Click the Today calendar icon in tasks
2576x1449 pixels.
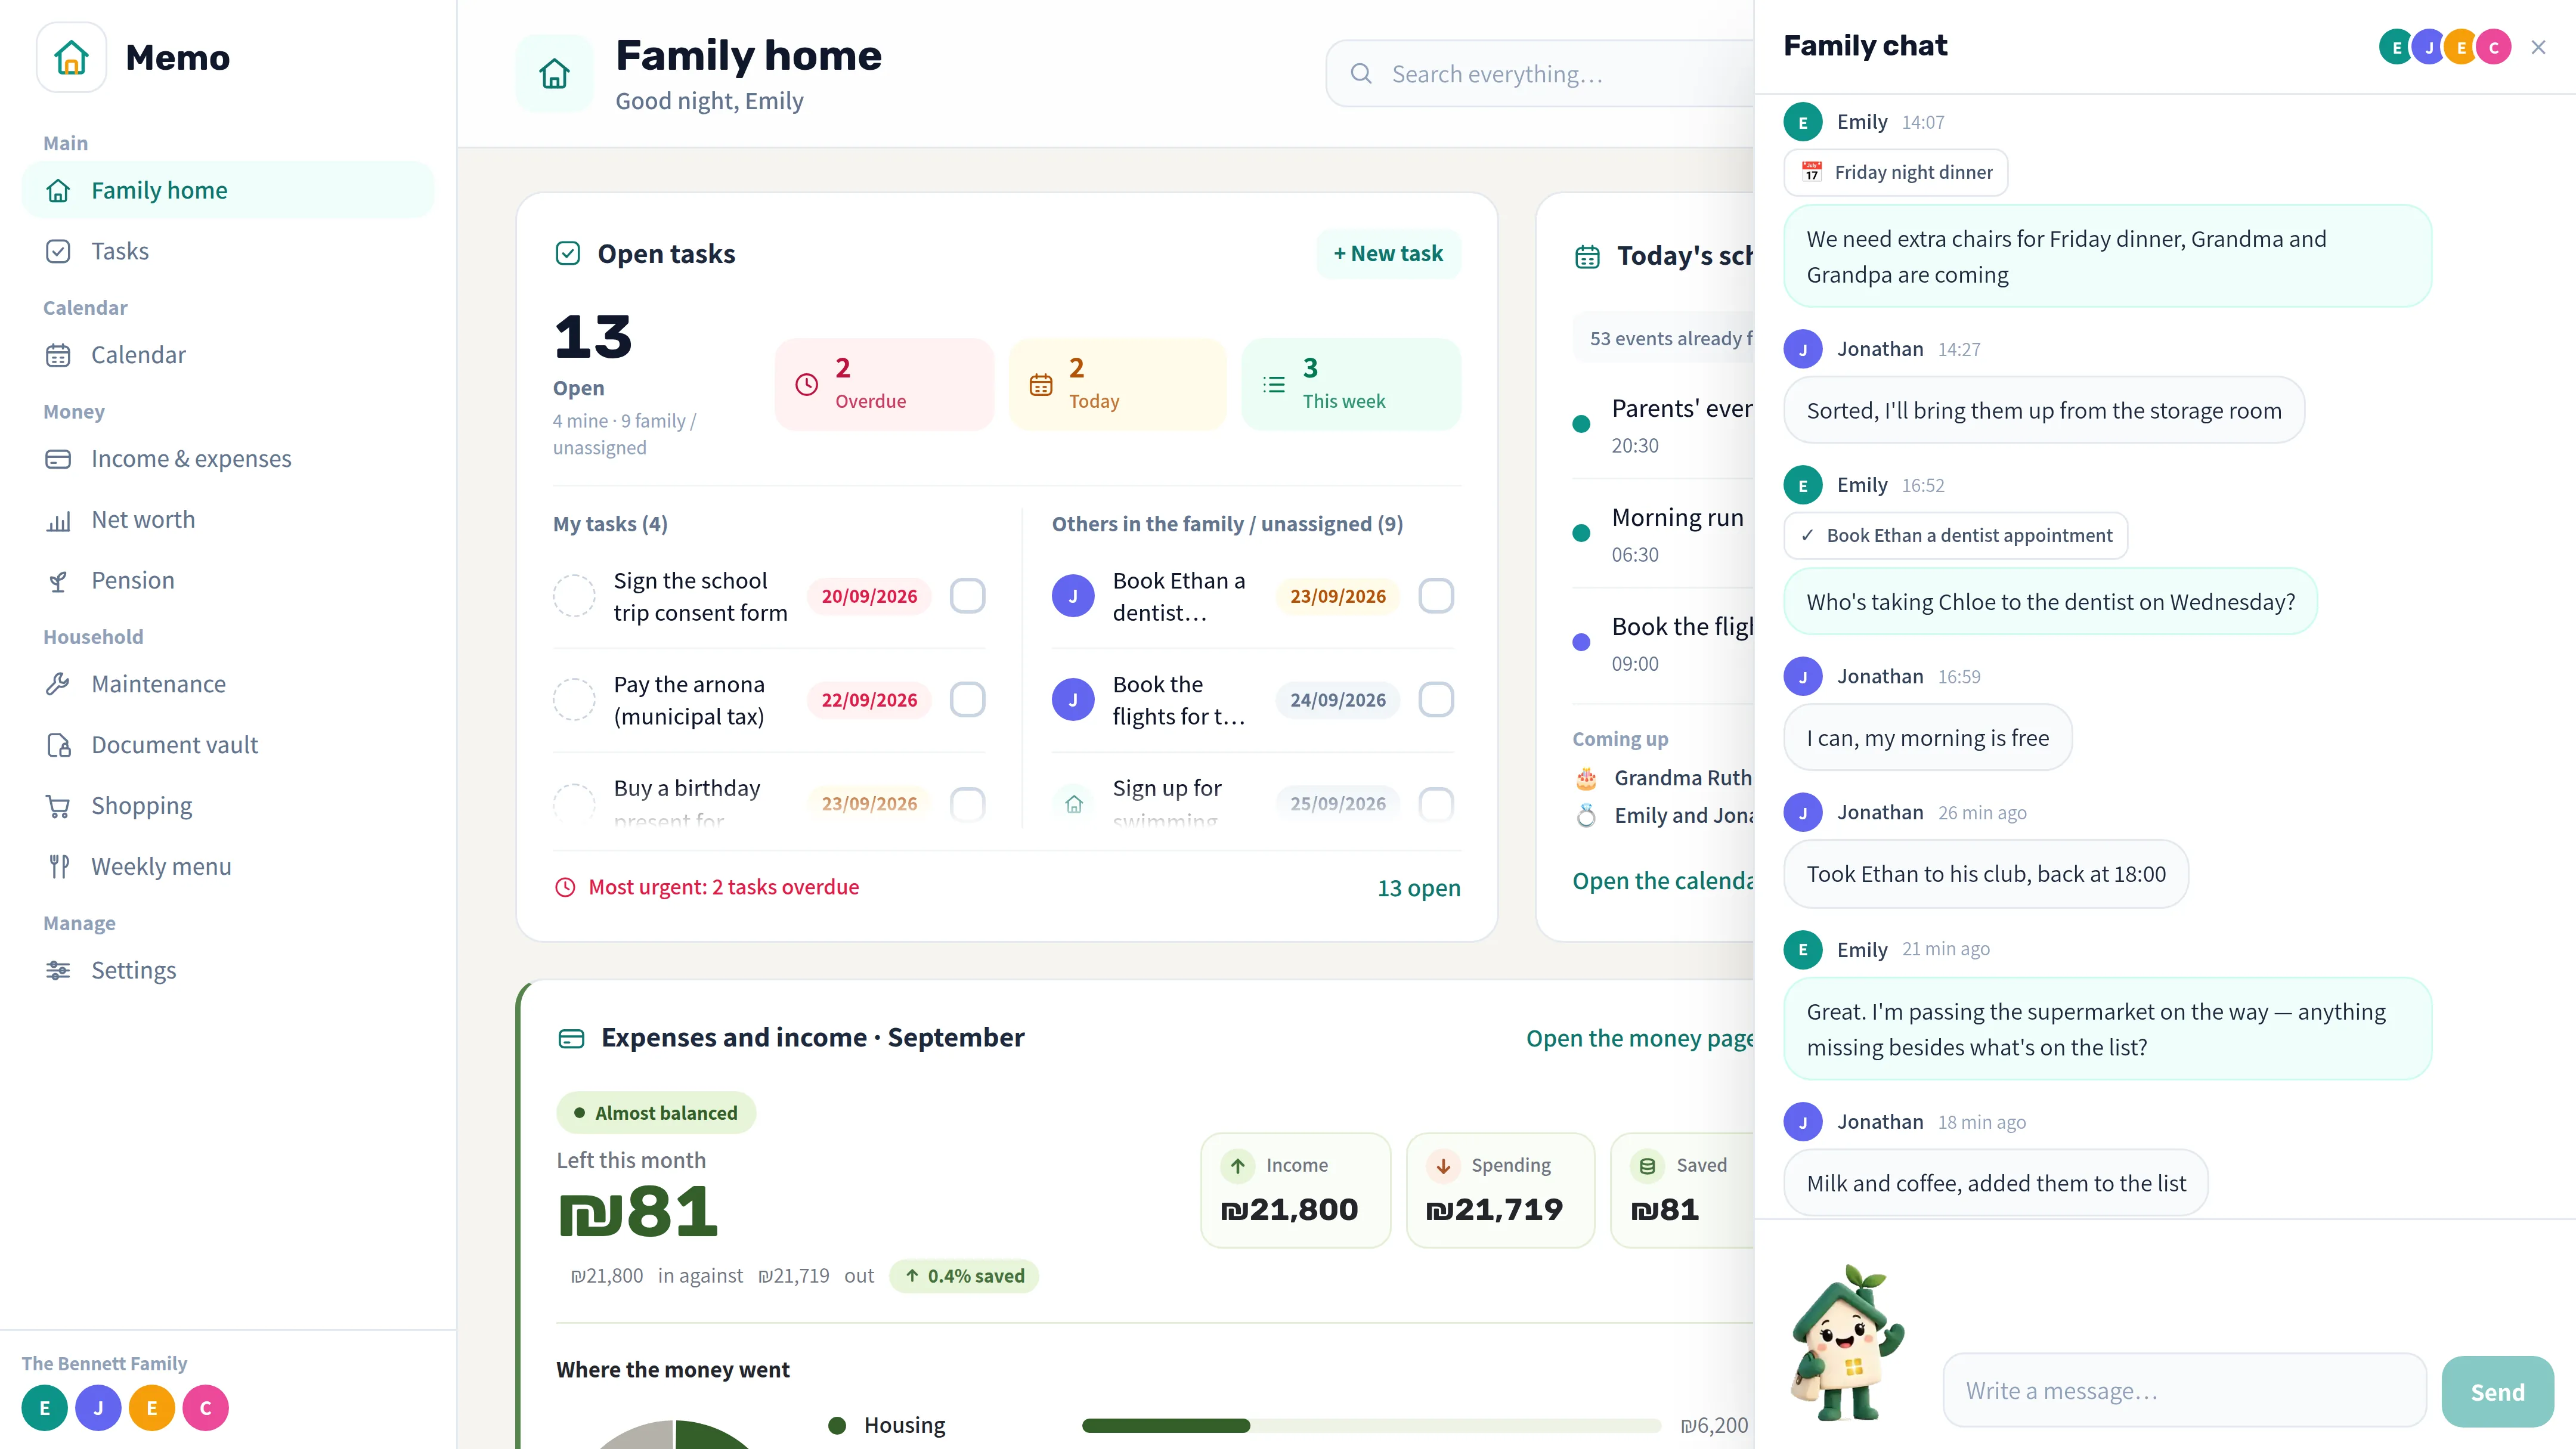(x=1041, y=384)
